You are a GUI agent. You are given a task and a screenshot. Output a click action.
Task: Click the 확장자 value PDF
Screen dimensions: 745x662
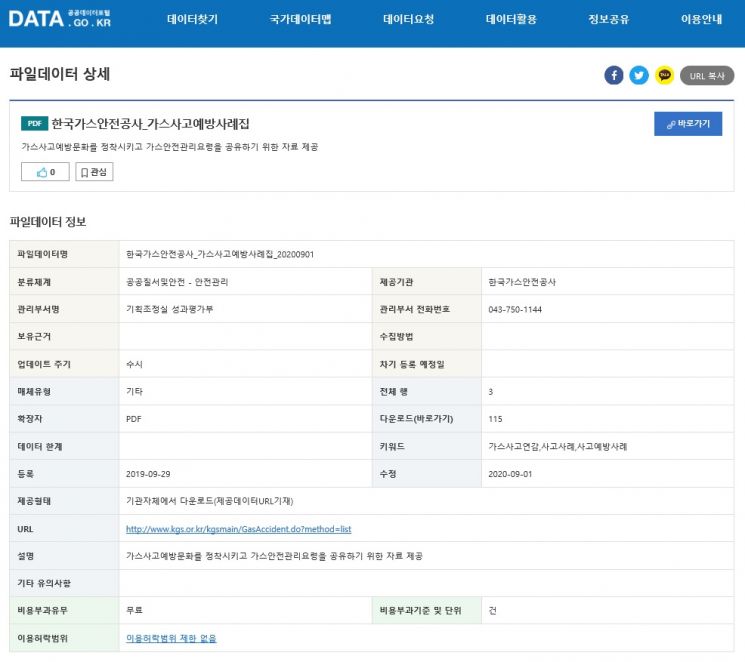(x=134, y=419)
